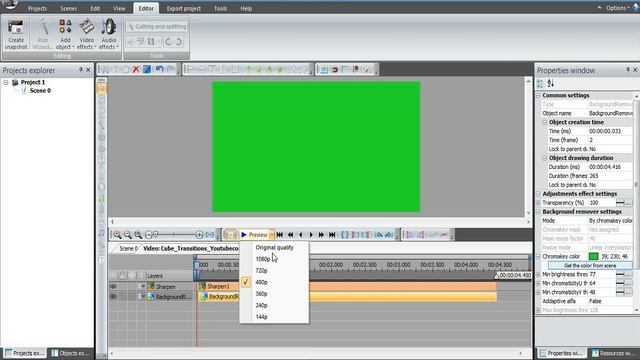Click the timeline zoom in magnifier
The image size is (640, 360).
(117, 235)
